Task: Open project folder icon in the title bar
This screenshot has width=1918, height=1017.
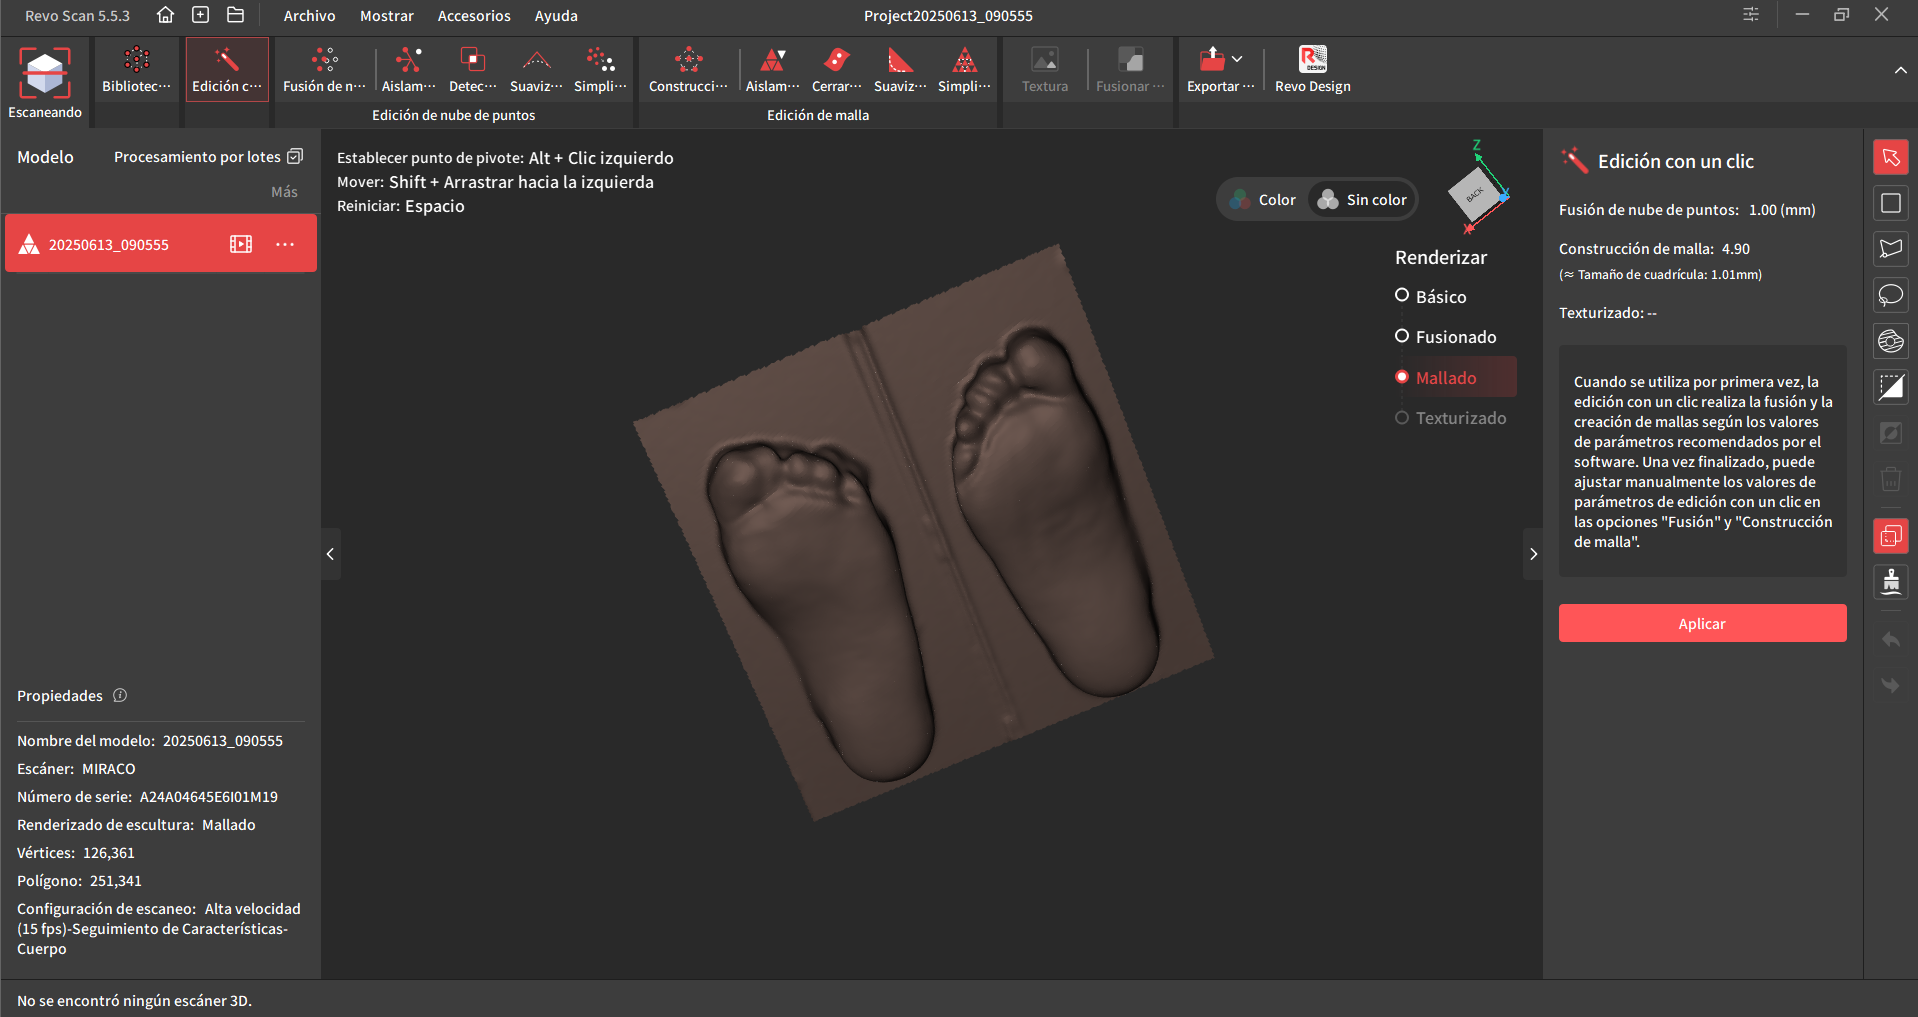Action: coord(236,15)
